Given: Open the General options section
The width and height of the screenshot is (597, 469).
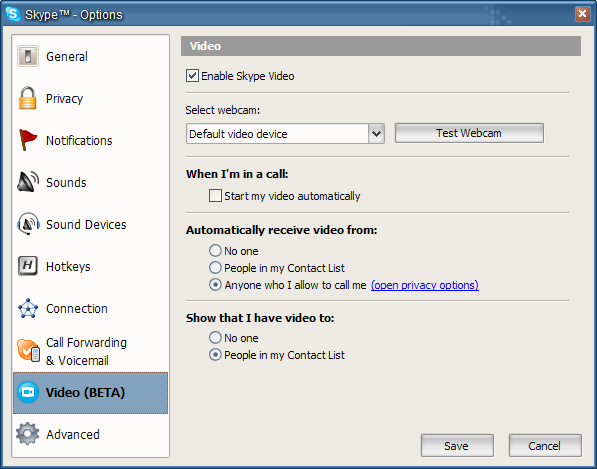Looking at the screenshot, I should [x=91, y=56].
